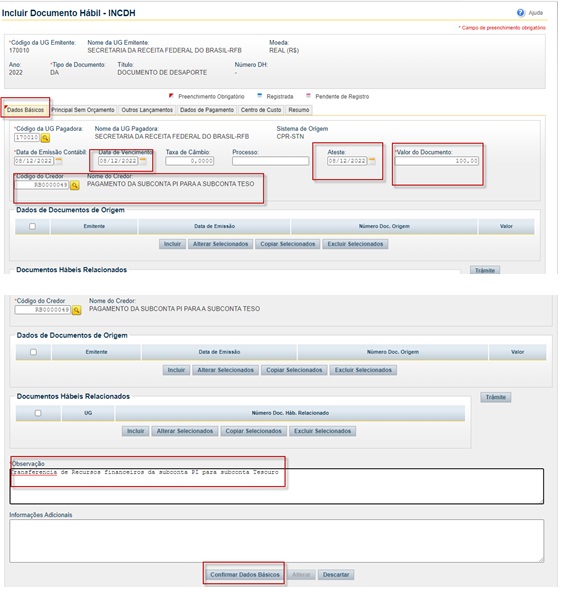Search Código do Credor in lower panel

tap(77, 310)
